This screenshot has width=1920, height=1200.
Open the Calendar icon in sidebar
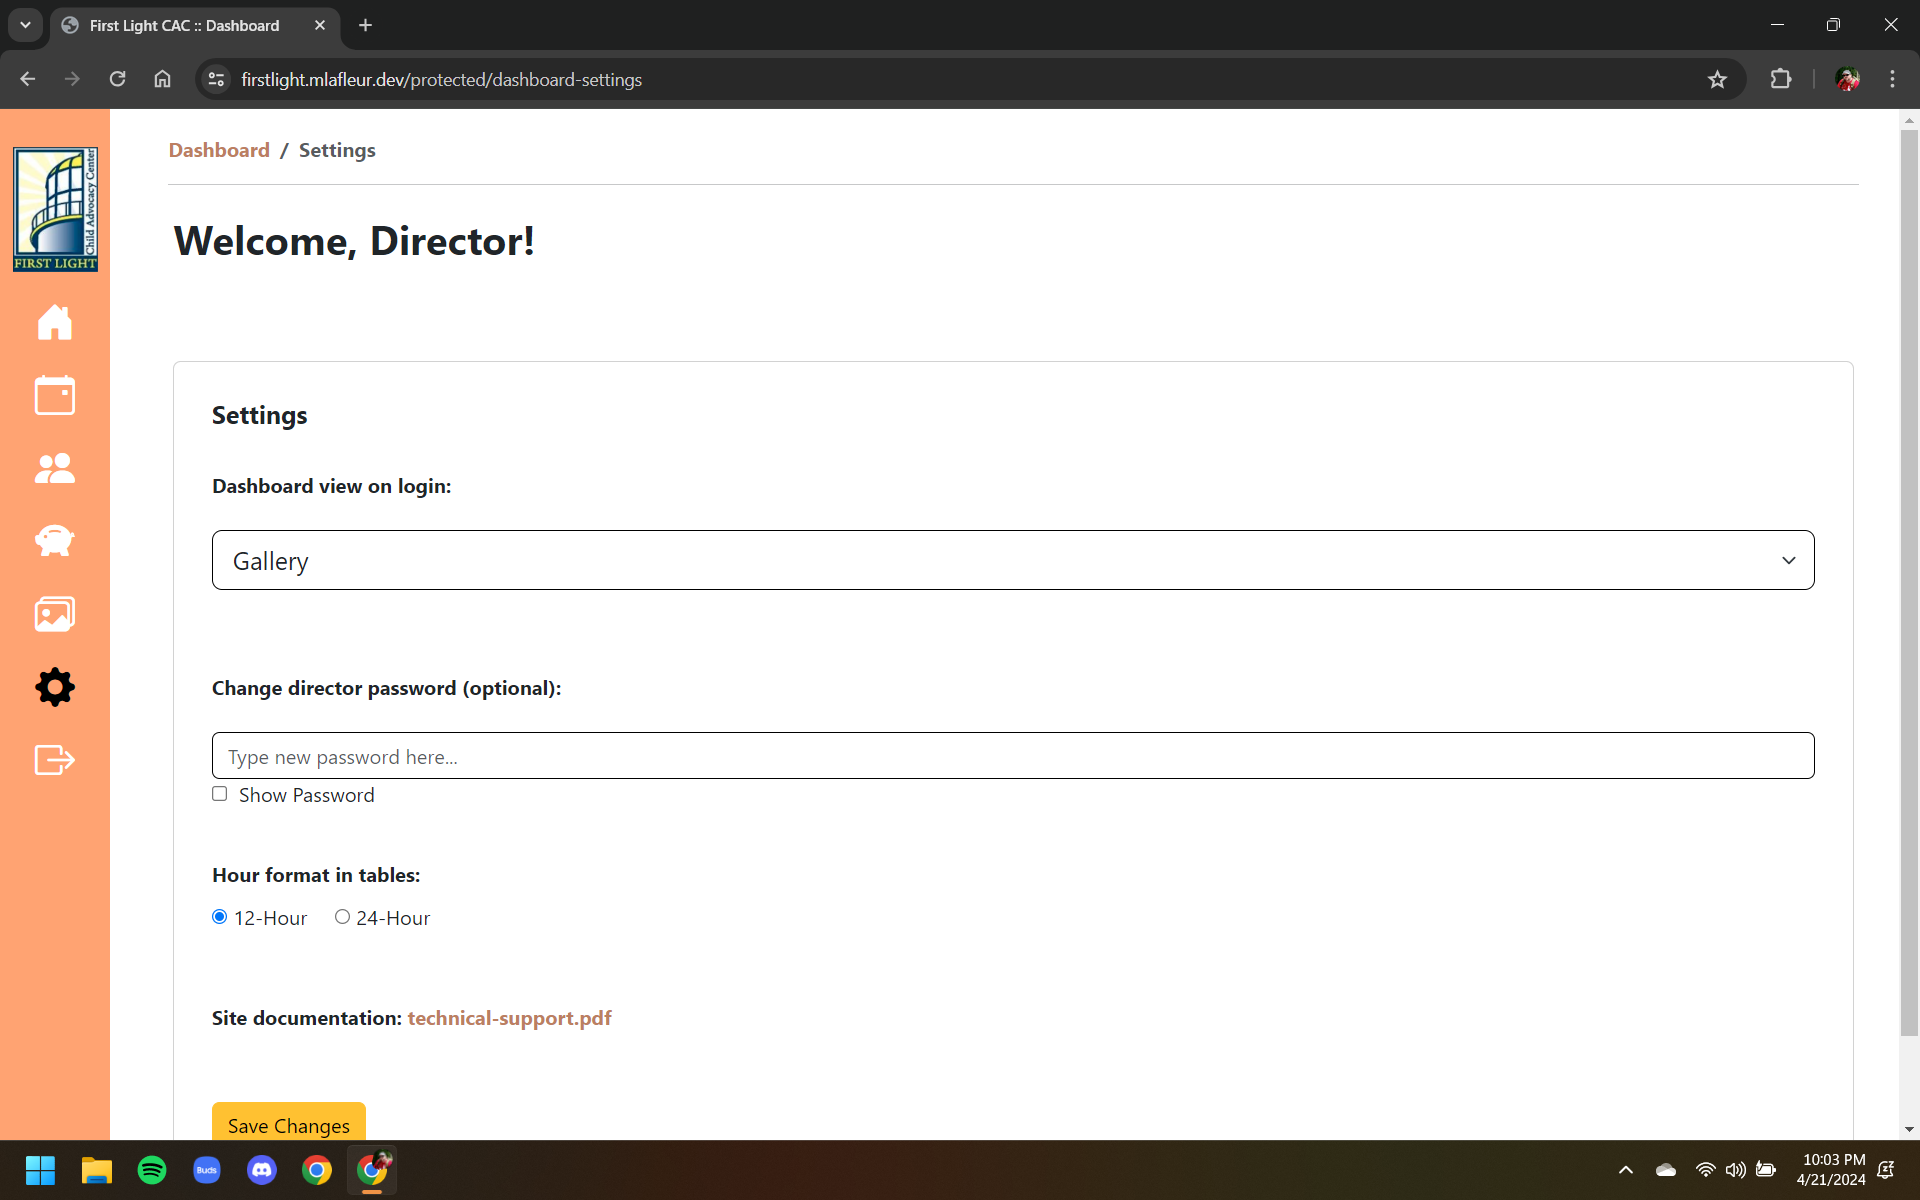[x=55, y=395]
